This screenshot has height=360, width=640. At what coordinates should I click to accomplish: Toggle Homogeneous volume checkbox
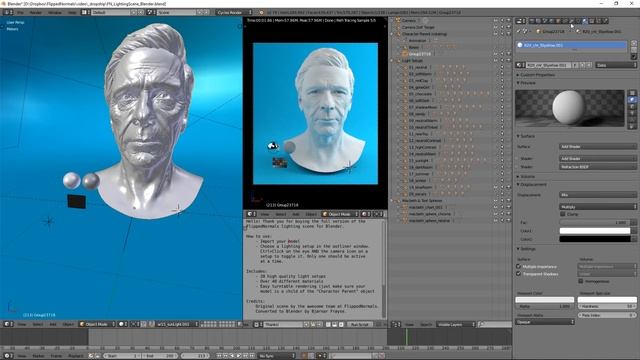pyautogui.click(x=581, y=281)
